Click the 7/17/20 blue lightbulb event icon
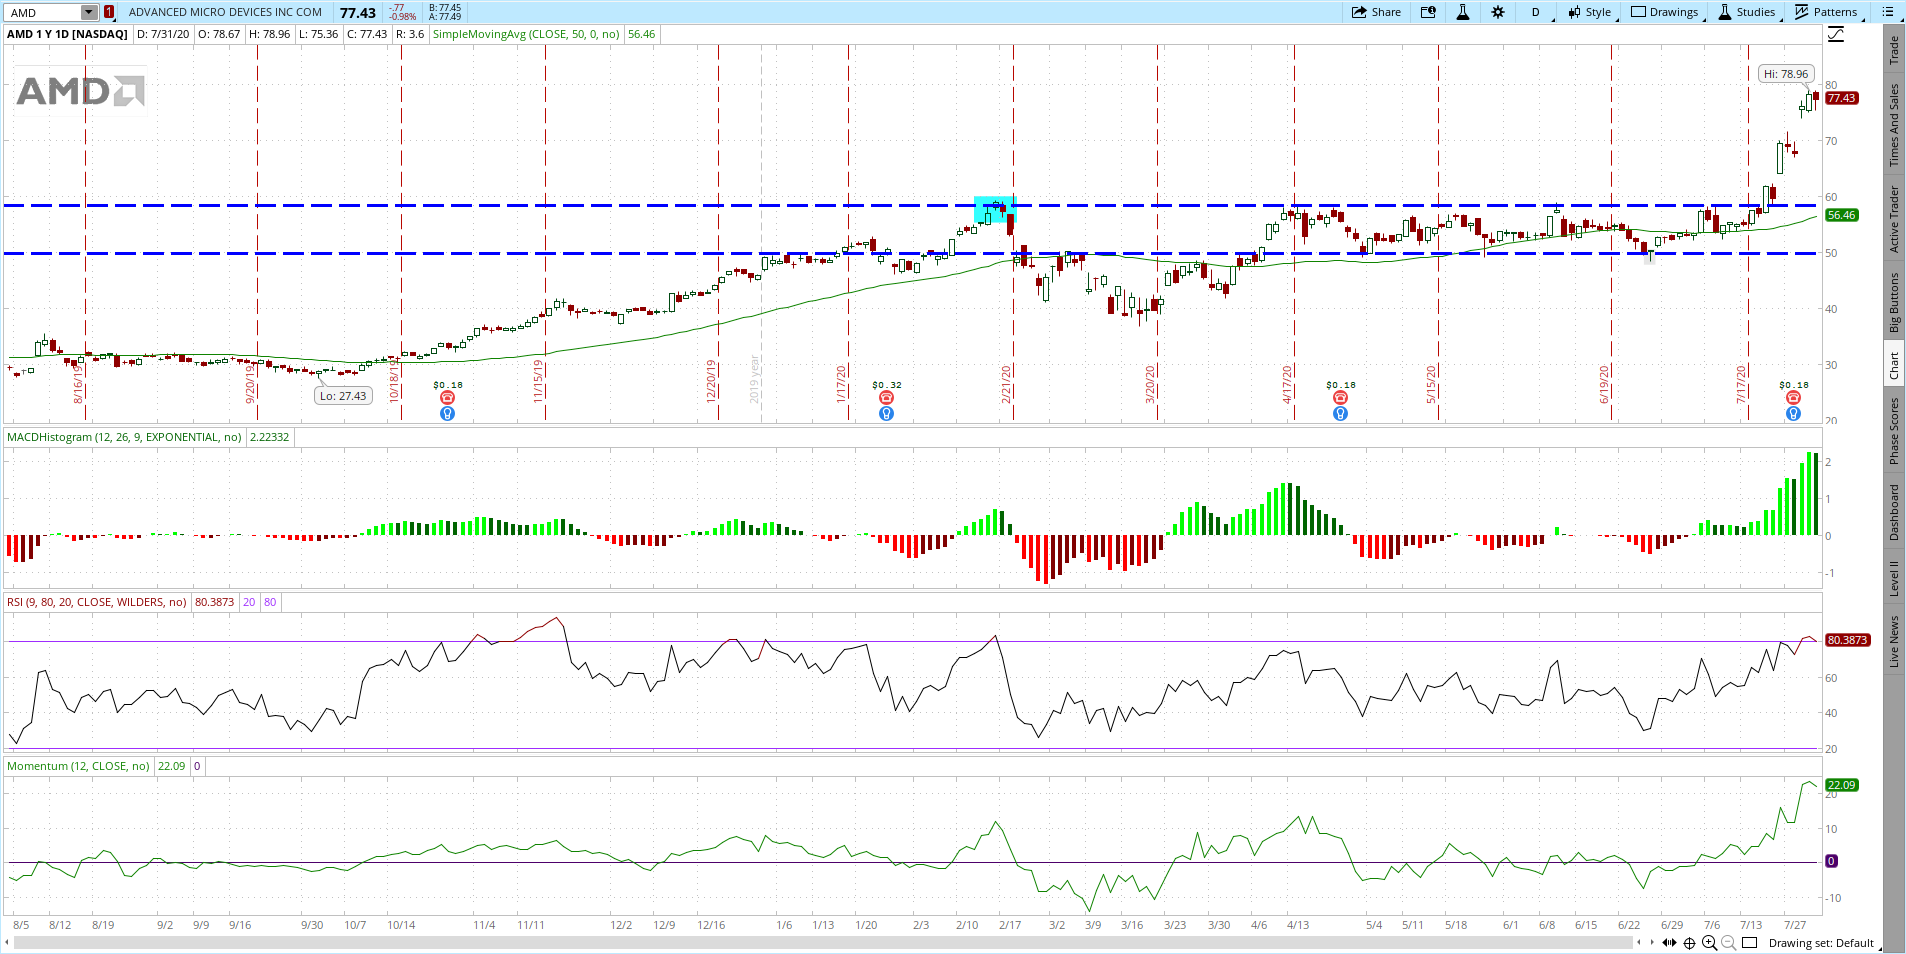Viewport: 1906px width, 954px height. [1793, 413]
